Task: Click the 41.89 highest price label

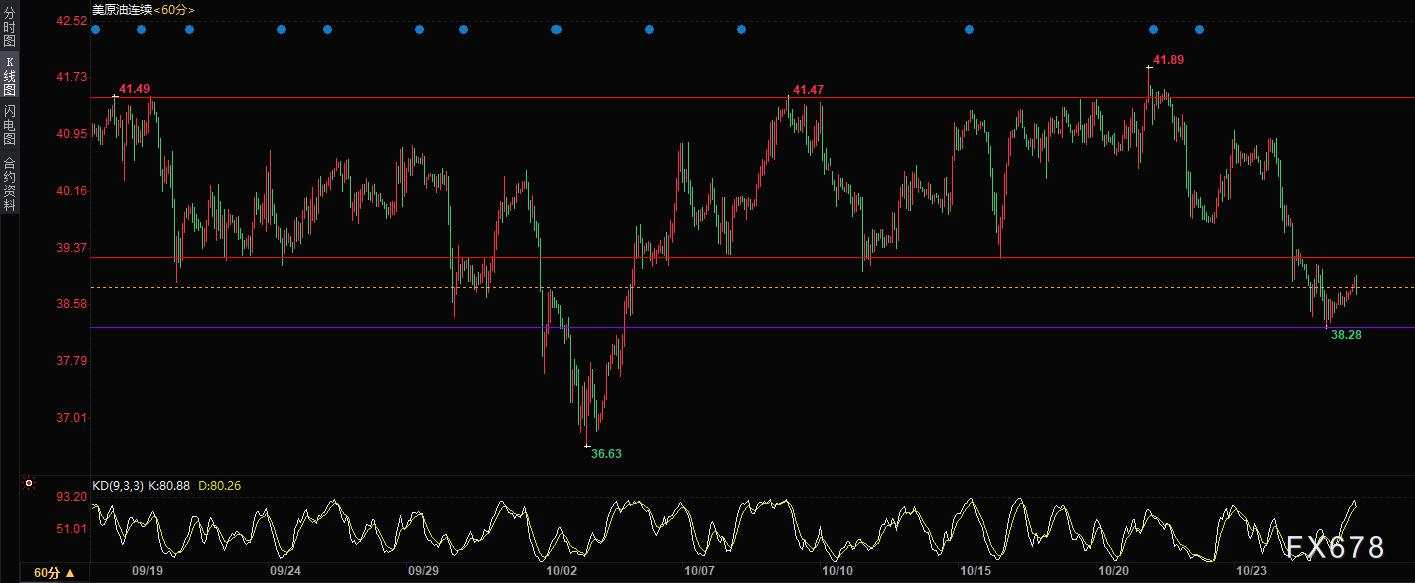Action: [1168, 60]
